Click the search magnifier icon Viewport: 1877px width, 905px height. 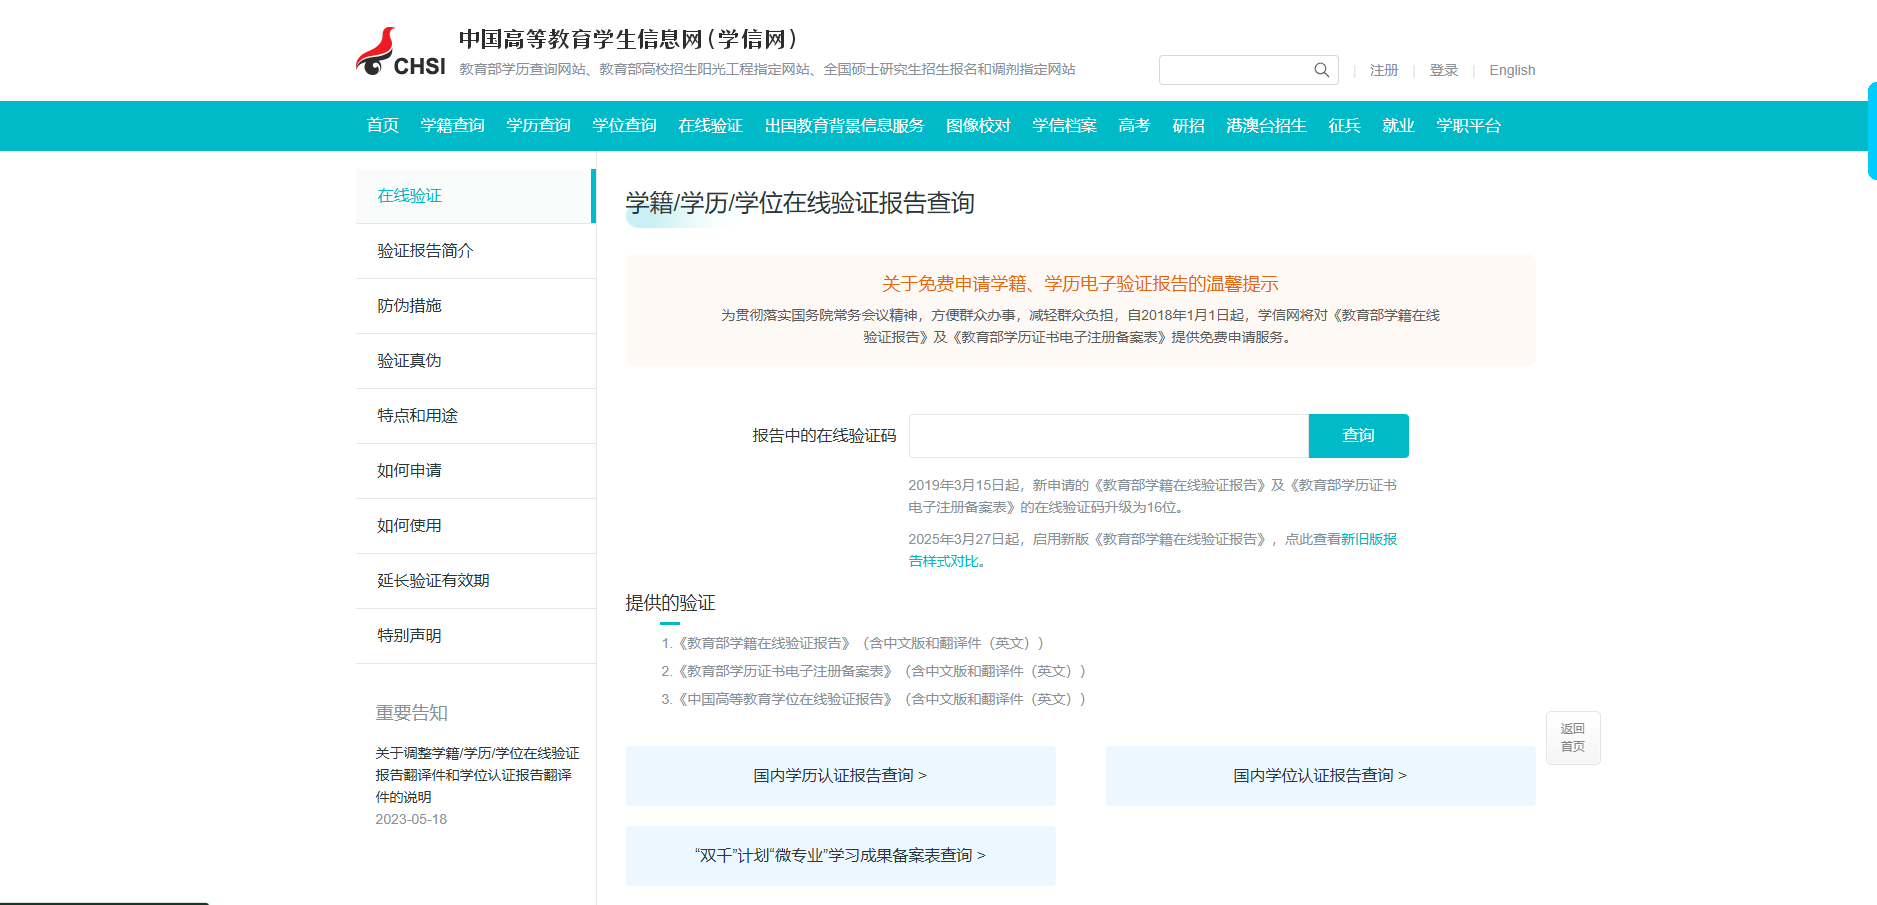pos(1321,70)
